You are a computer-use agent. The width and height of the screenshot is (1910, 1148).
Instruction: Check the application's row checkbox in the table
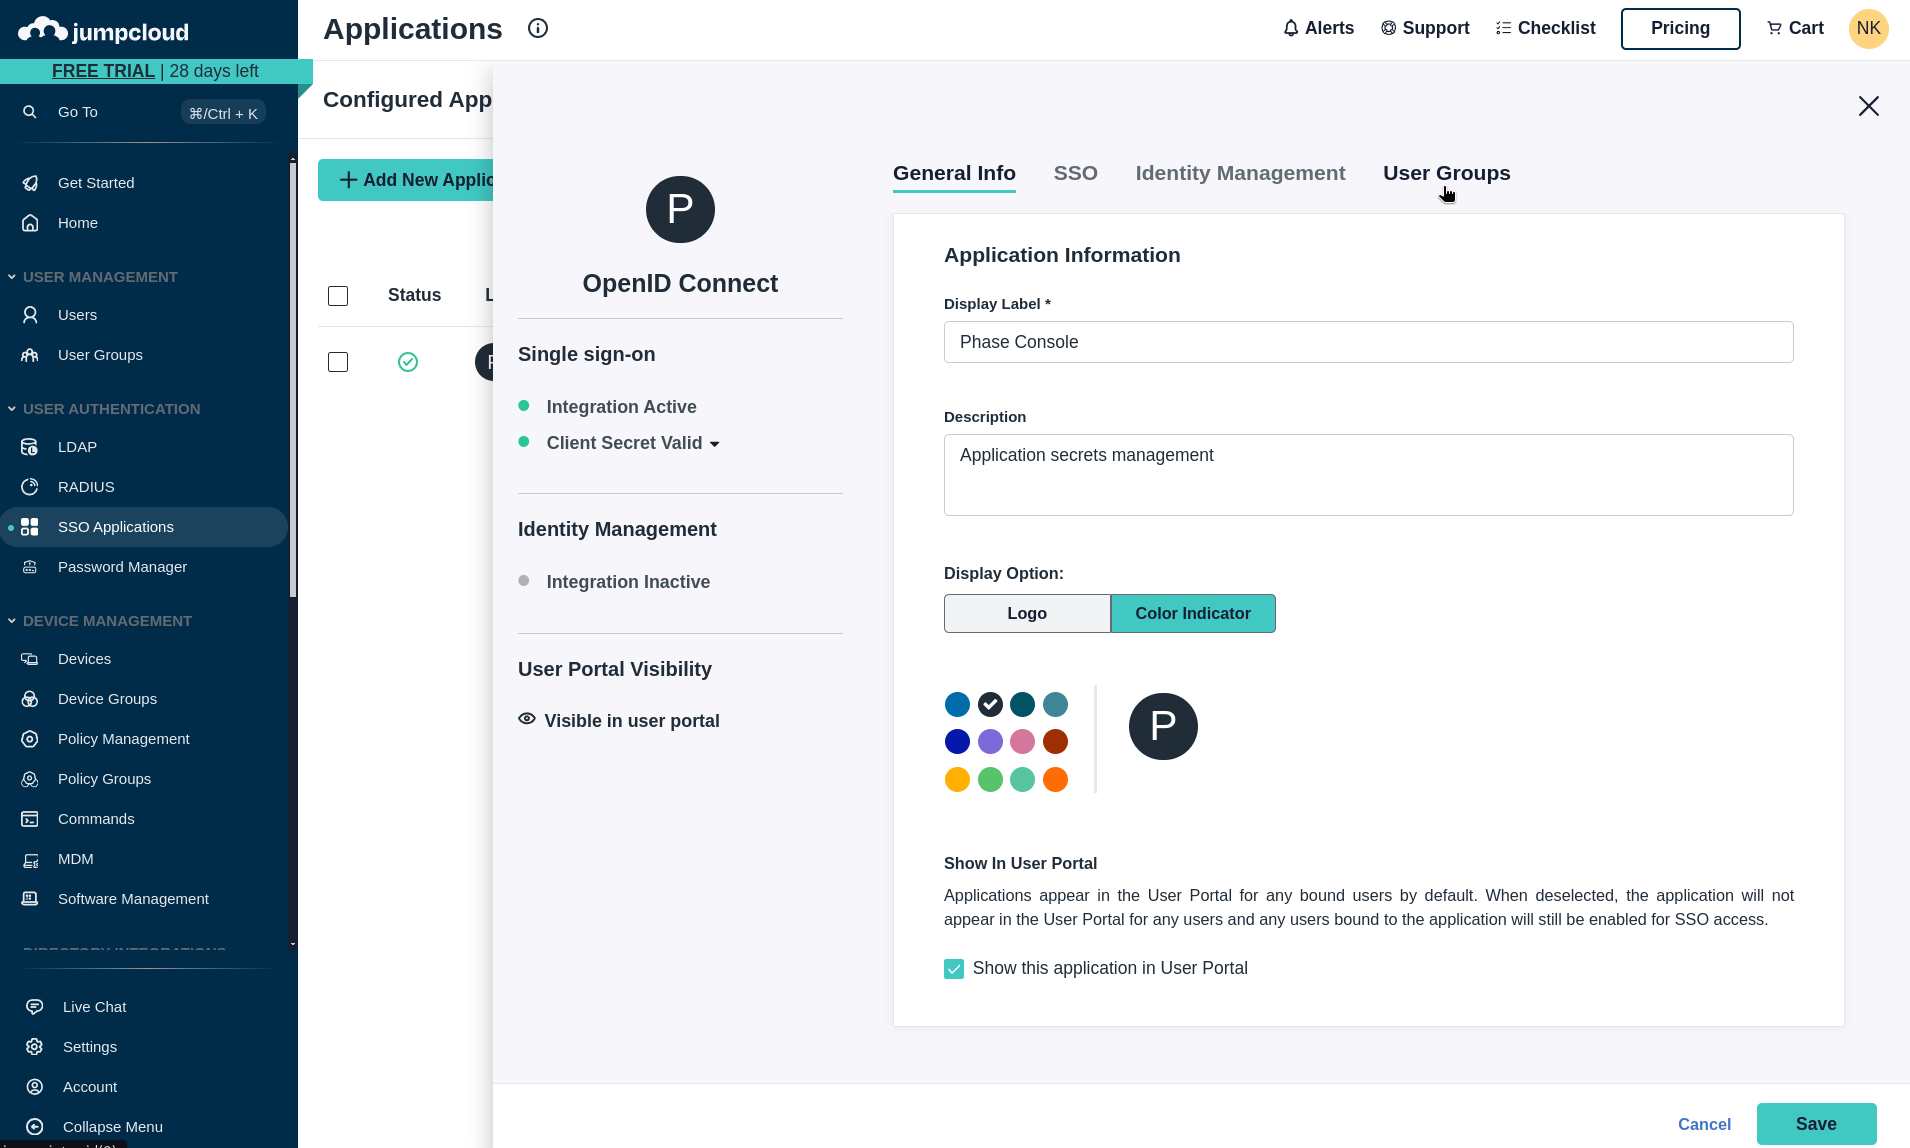click(x=337, y=362)
